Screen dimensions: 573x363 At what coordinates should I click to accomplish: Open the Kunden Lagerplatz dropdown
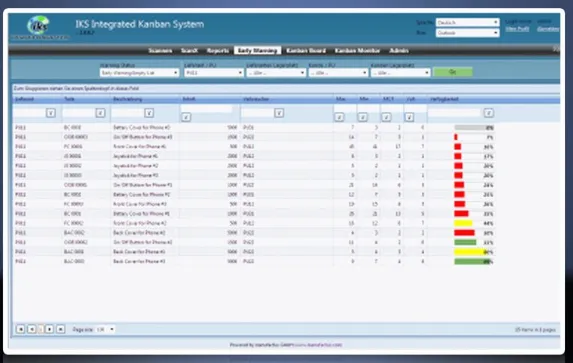[401, 73]
